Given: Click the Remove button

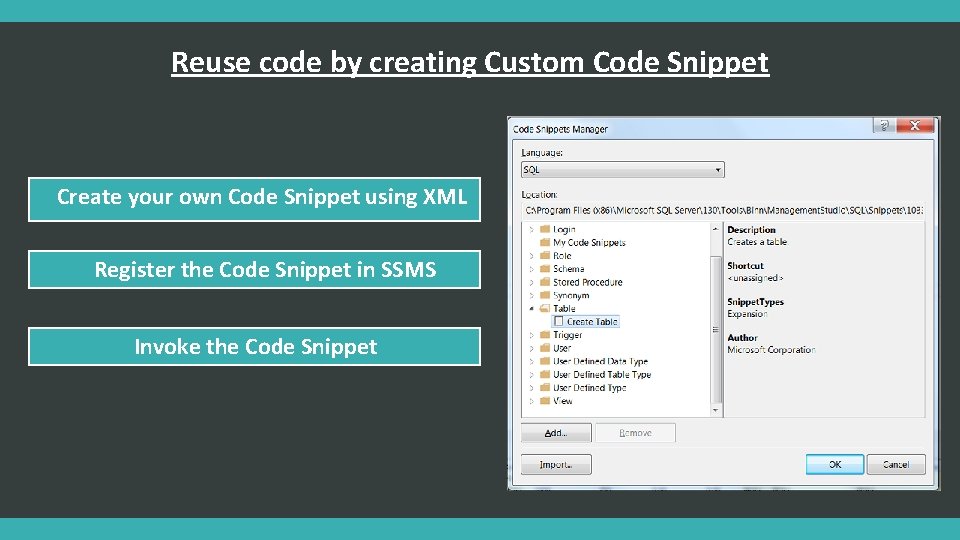Looking at the screenshot, I should [x=635, y=433].
